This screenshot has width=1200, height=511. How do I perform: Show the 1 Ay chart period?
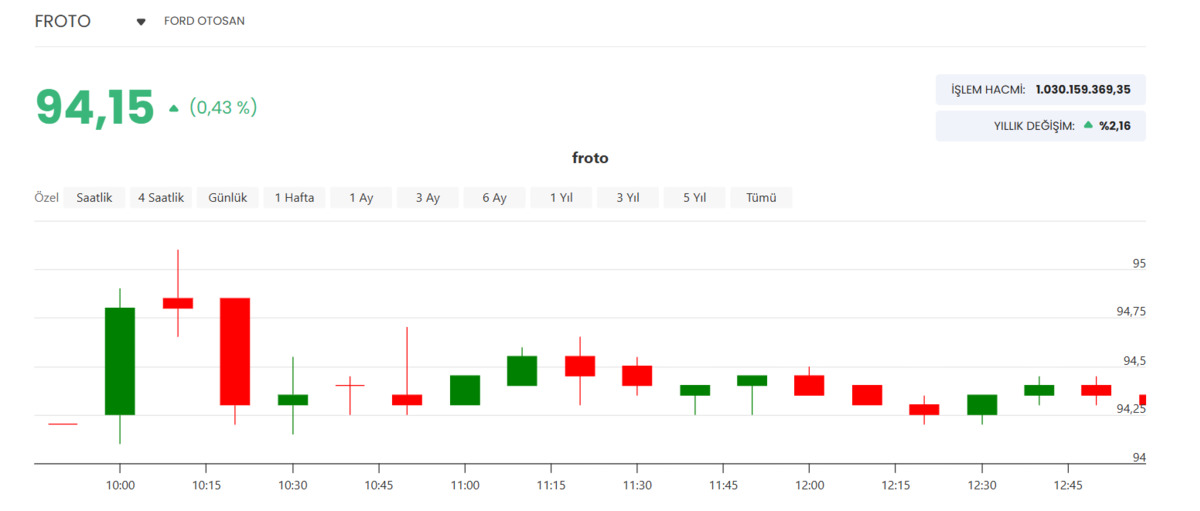coord(361,198)
